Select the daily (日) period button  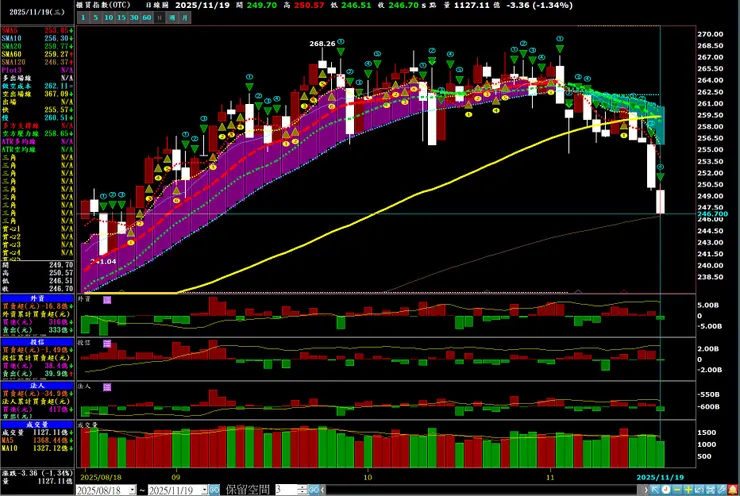point(160,17)
